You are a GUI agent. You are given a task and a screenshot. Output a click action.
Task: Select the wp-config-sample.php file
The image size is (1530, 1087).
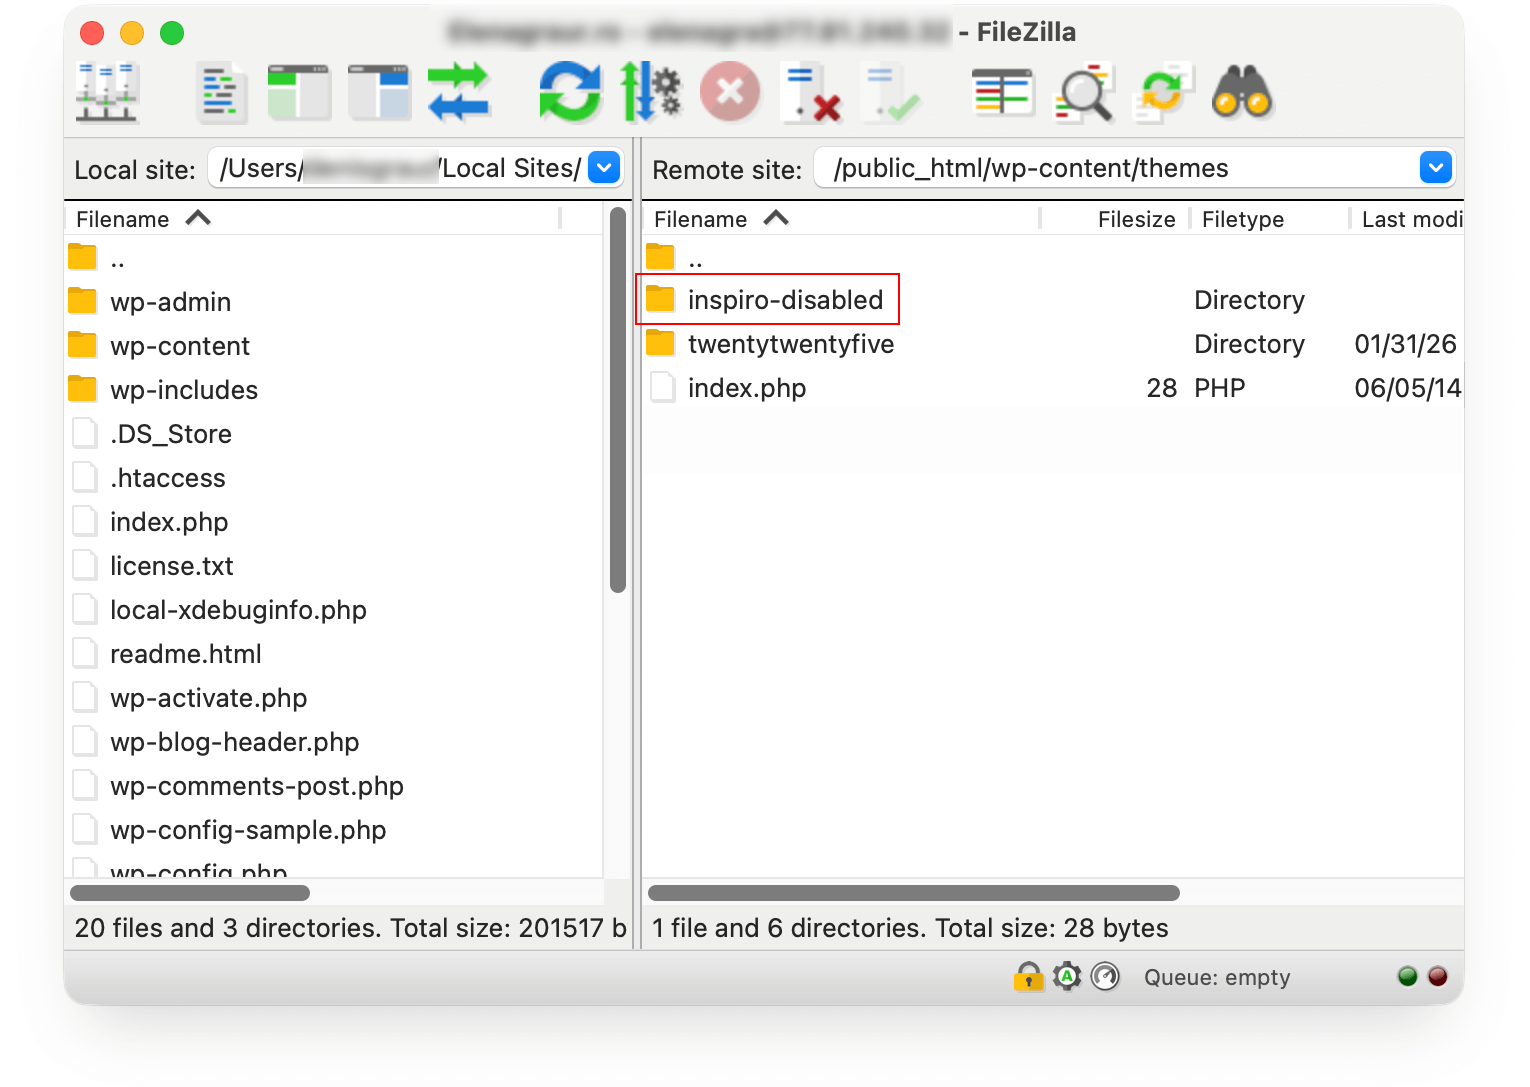[x=334, y=830]
